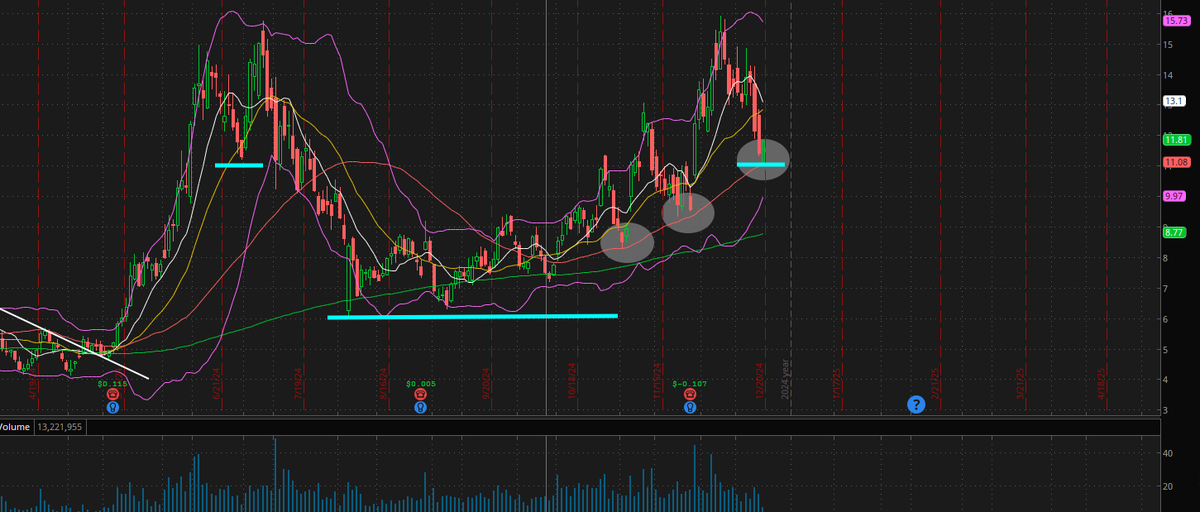Select the white descending trendline drawing

coord(74,344)
